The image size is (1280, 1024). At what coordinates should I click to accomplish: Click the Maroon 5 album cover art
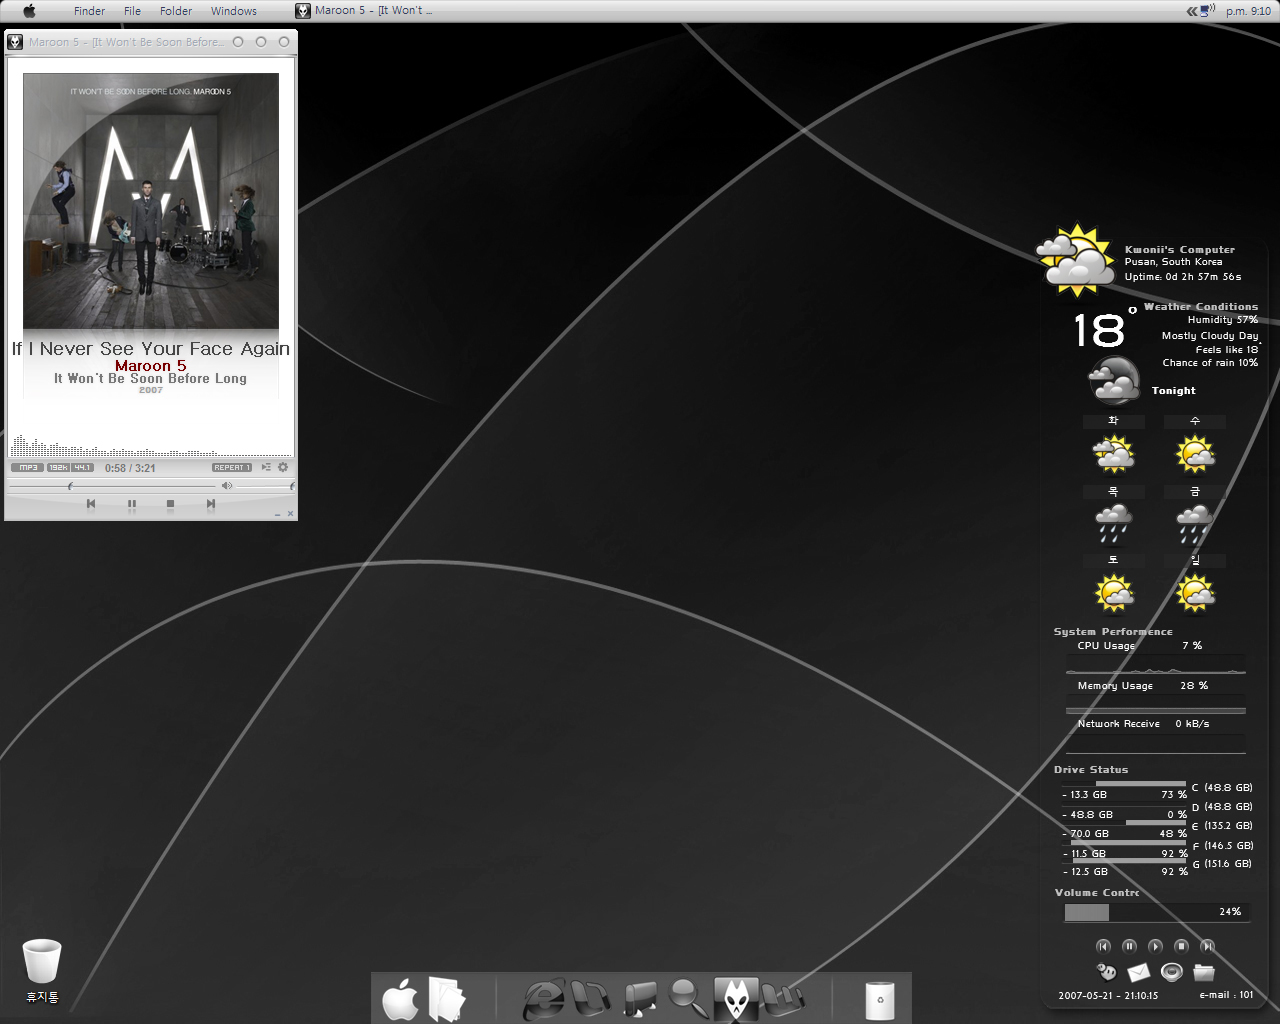pos(151,201)
